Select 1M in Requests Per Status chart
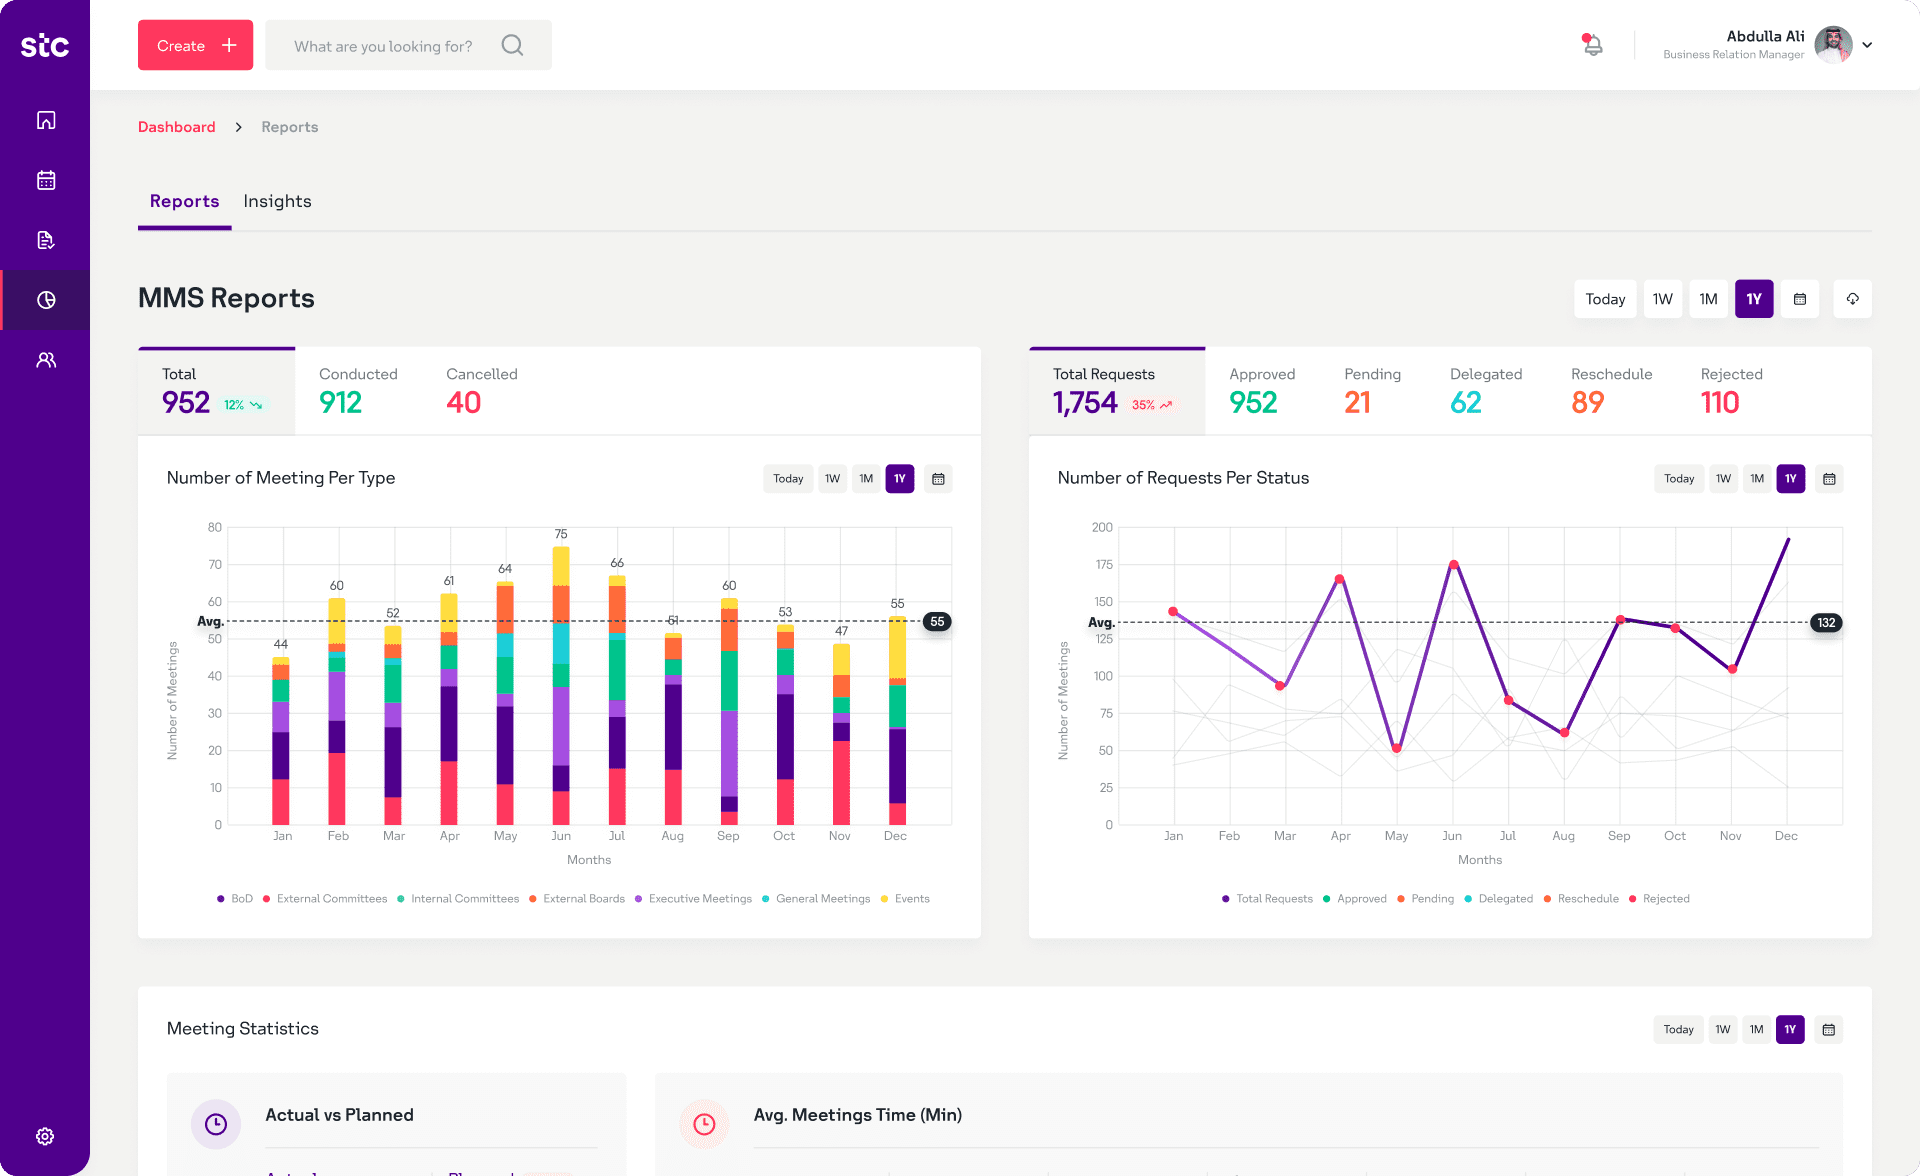The width and height of the screenshot is (1920, 1176). (1757, 479)
